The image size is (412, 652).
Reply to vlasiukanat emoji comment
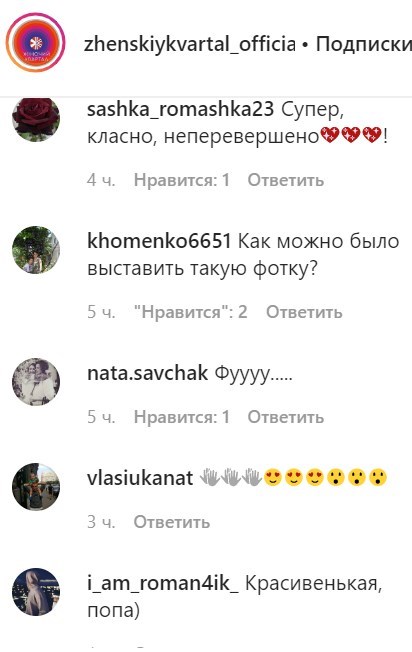172,521
